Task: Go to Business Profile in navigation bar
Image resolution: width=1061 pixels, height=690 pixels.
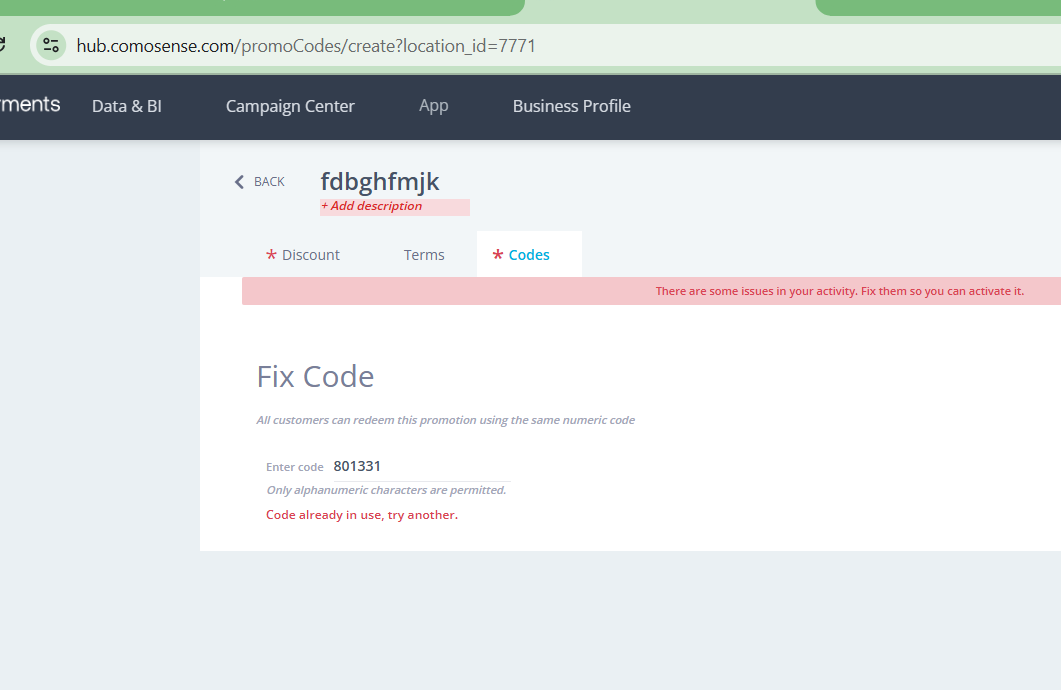Action: (571, 106)
